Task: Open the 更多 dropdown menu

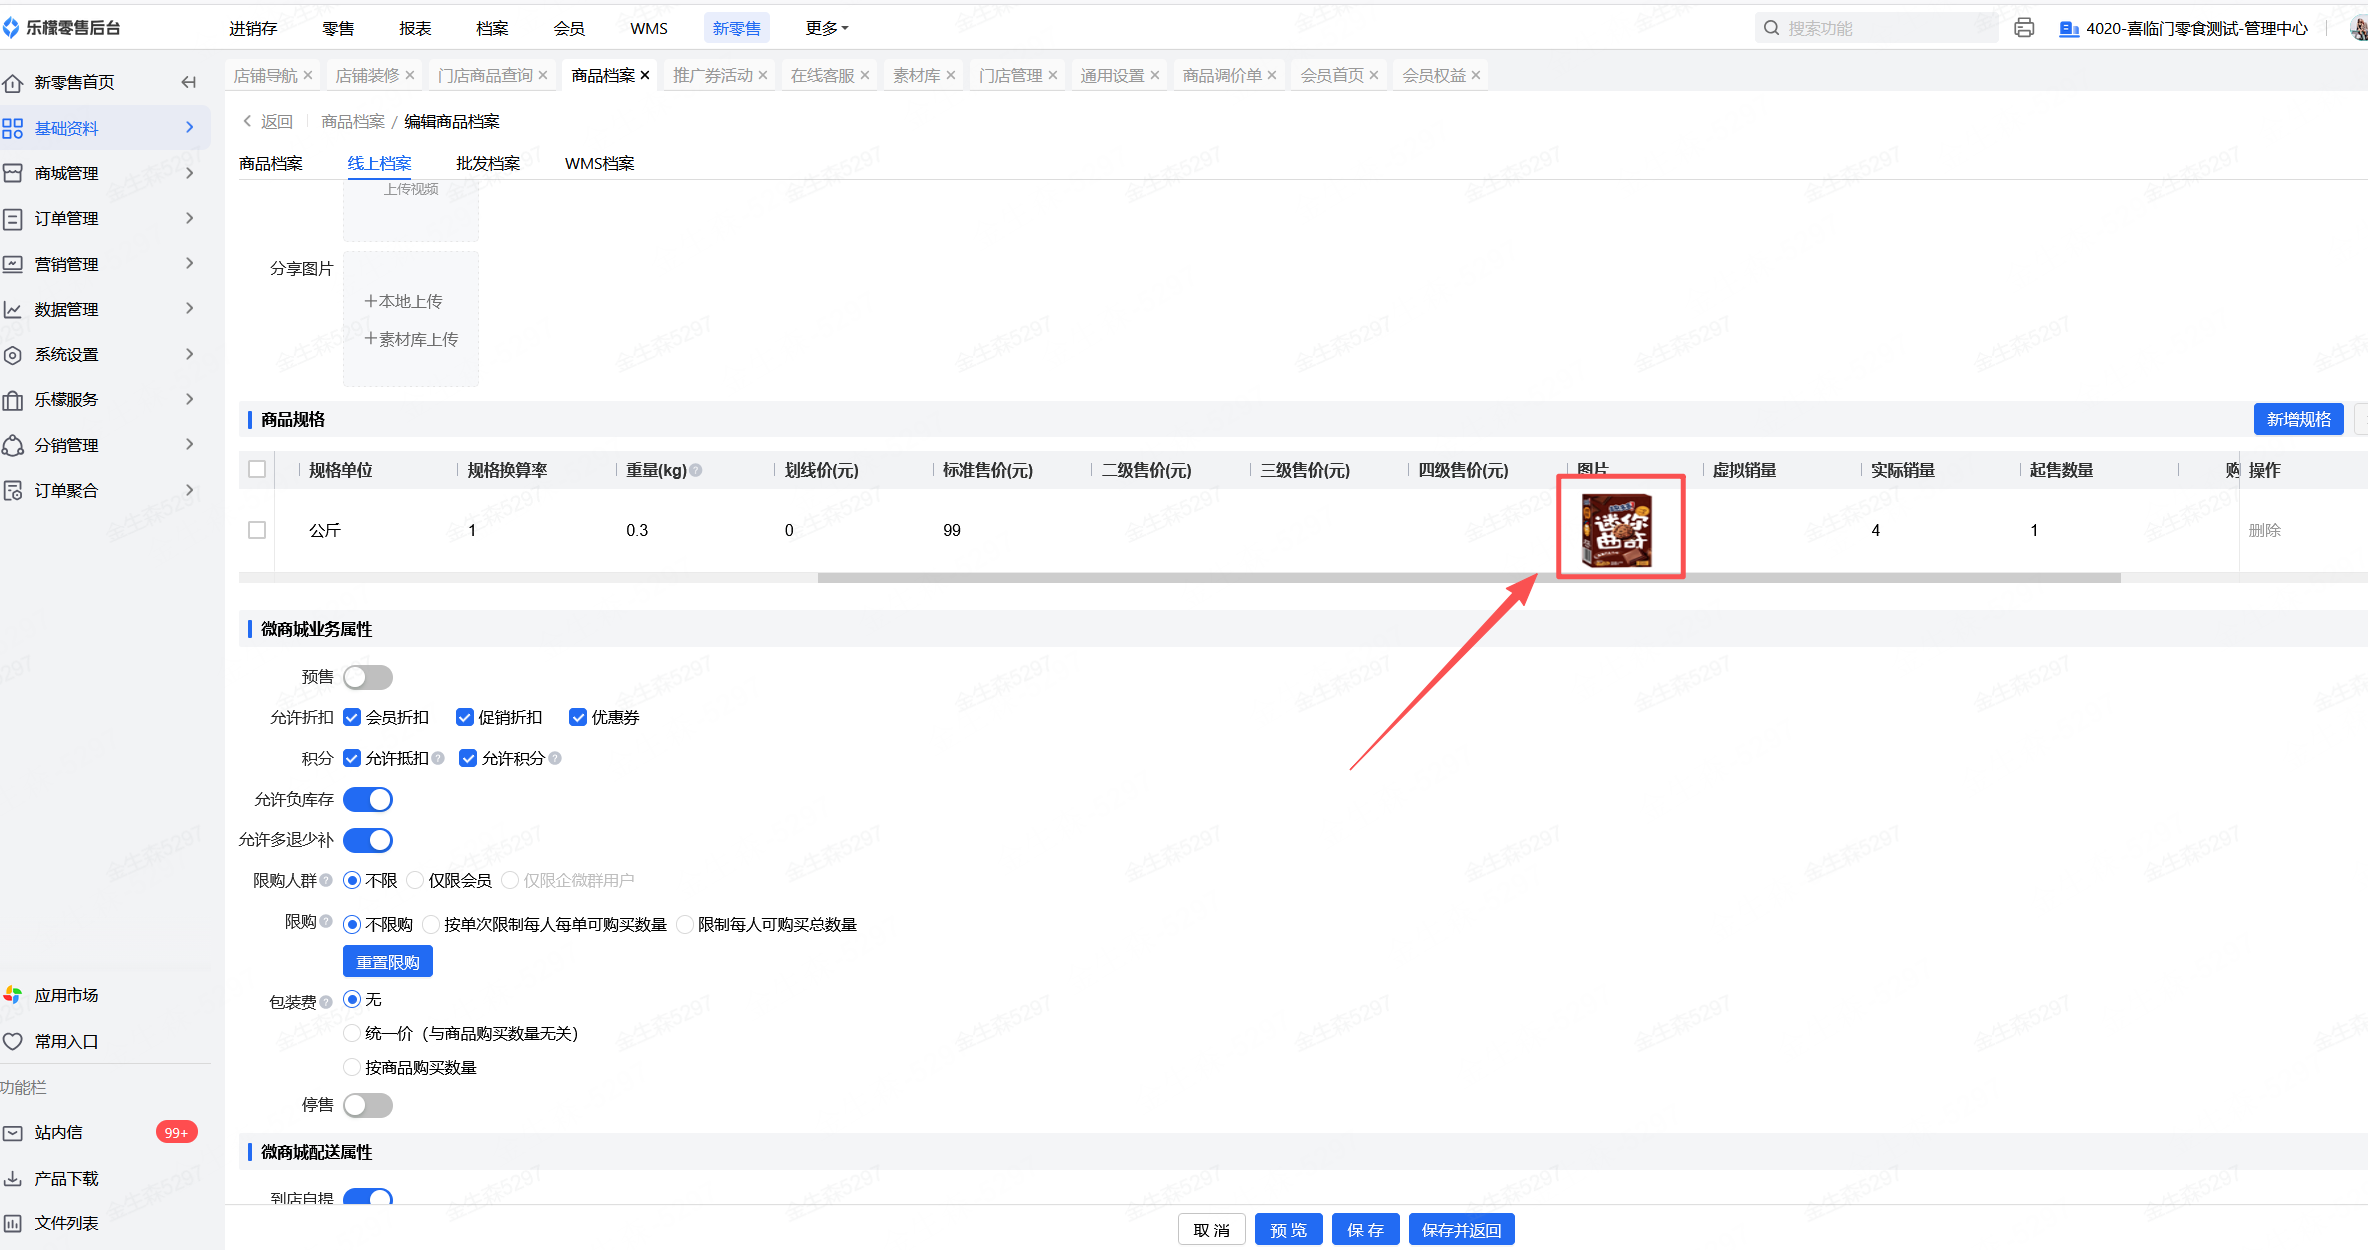Action: pyautogui.click(x=826, y=28)
